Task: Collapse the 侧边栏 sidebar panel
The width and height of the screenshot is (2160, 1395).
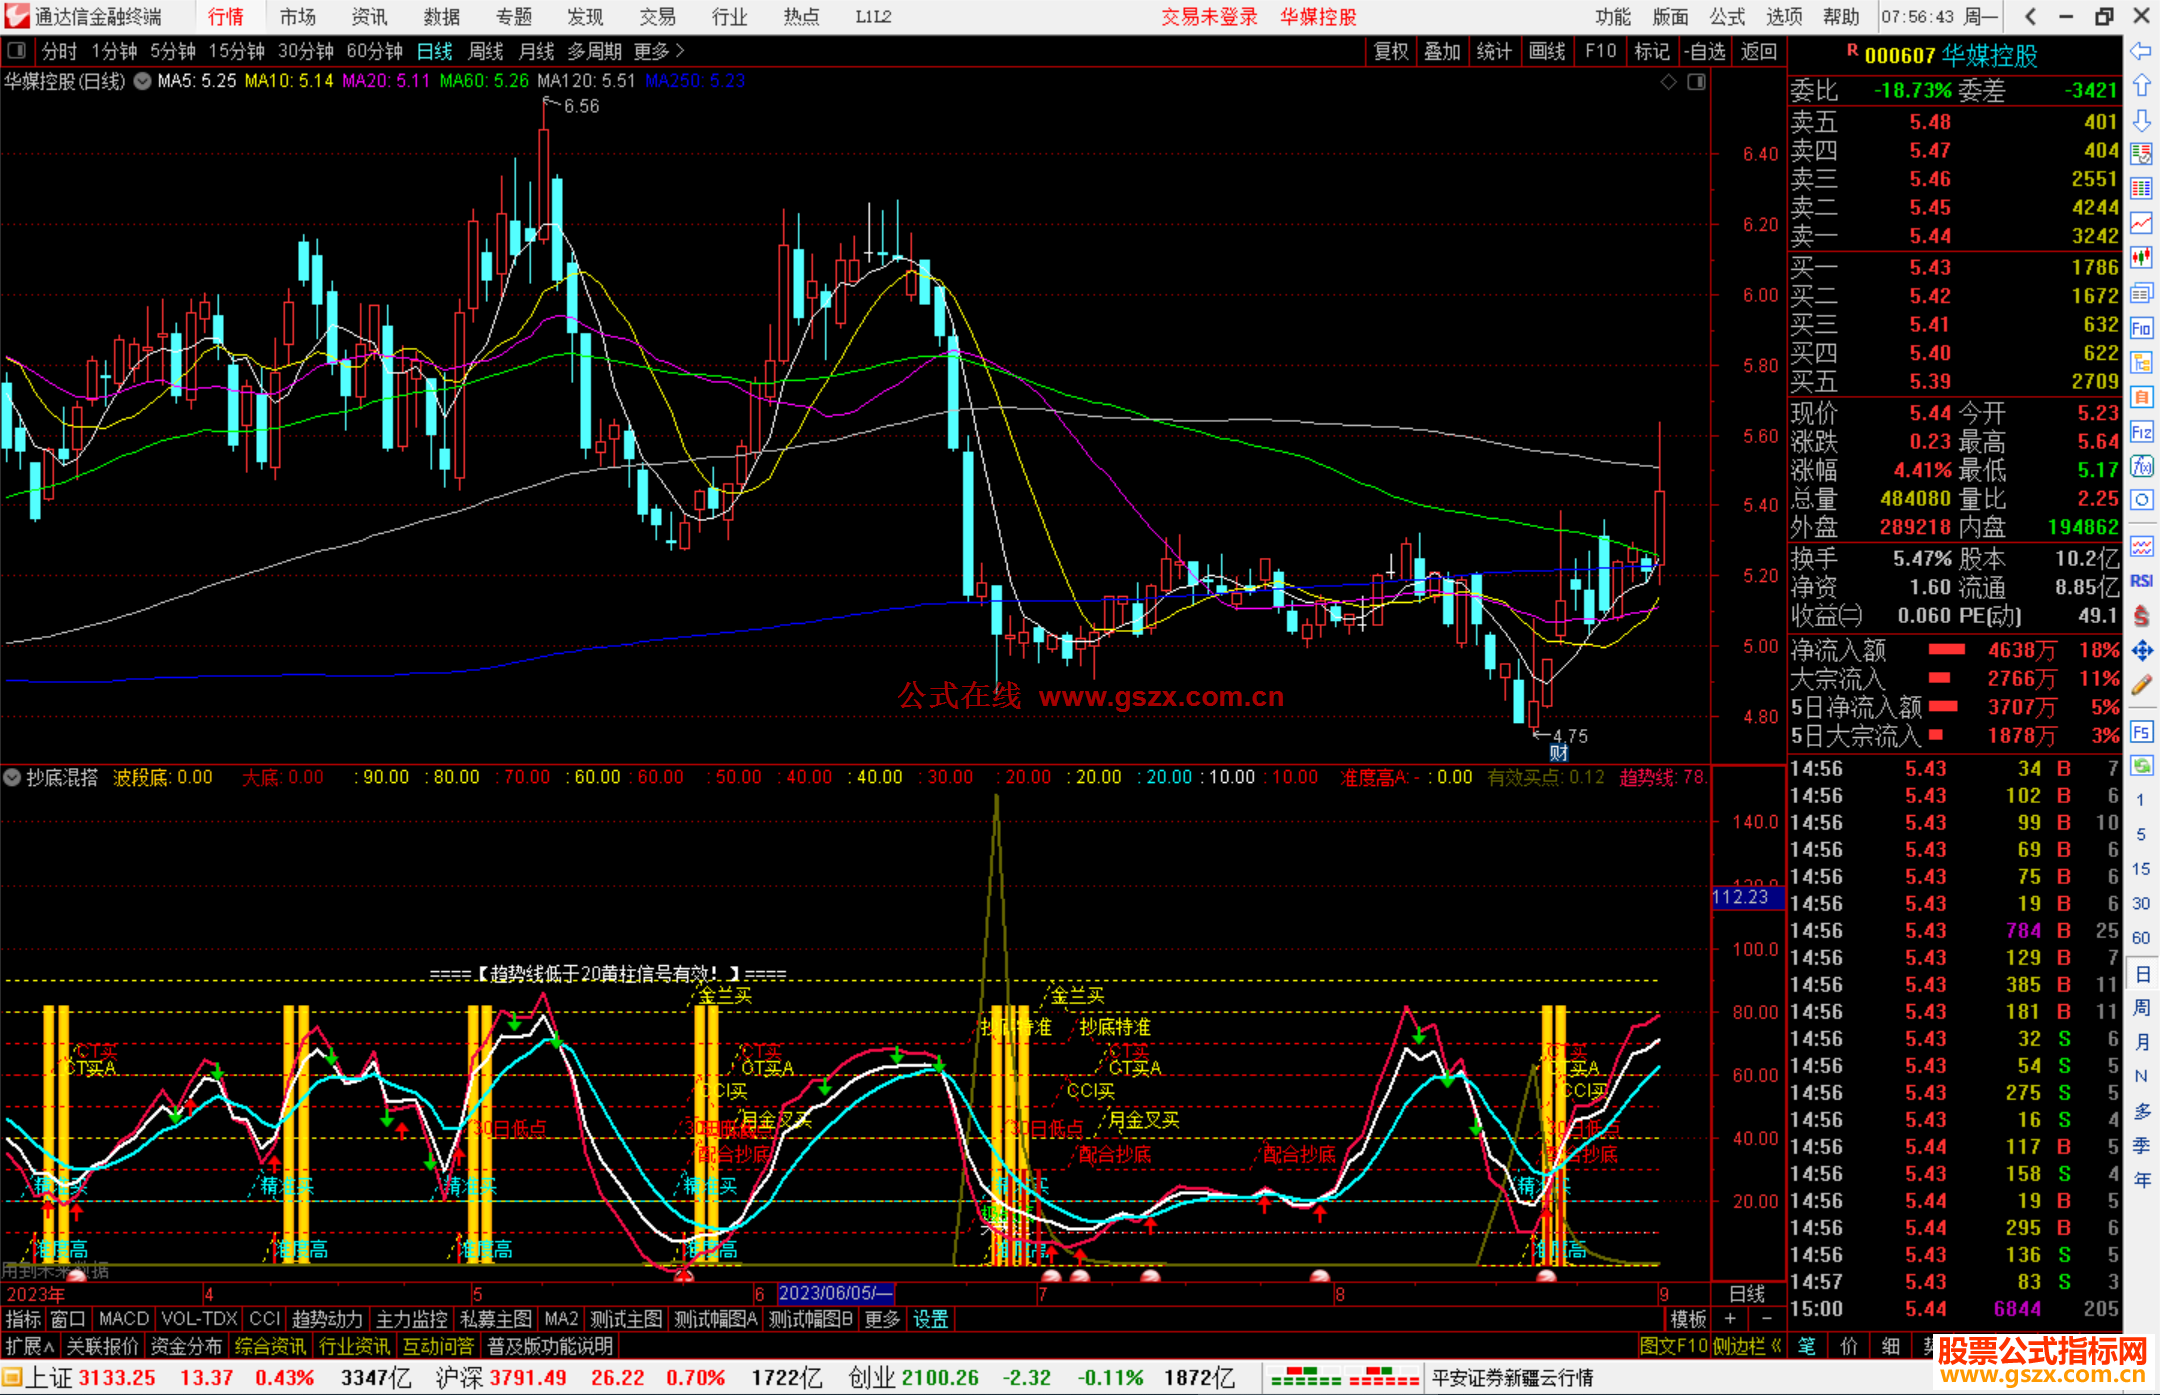Action: [1748, 1346]
